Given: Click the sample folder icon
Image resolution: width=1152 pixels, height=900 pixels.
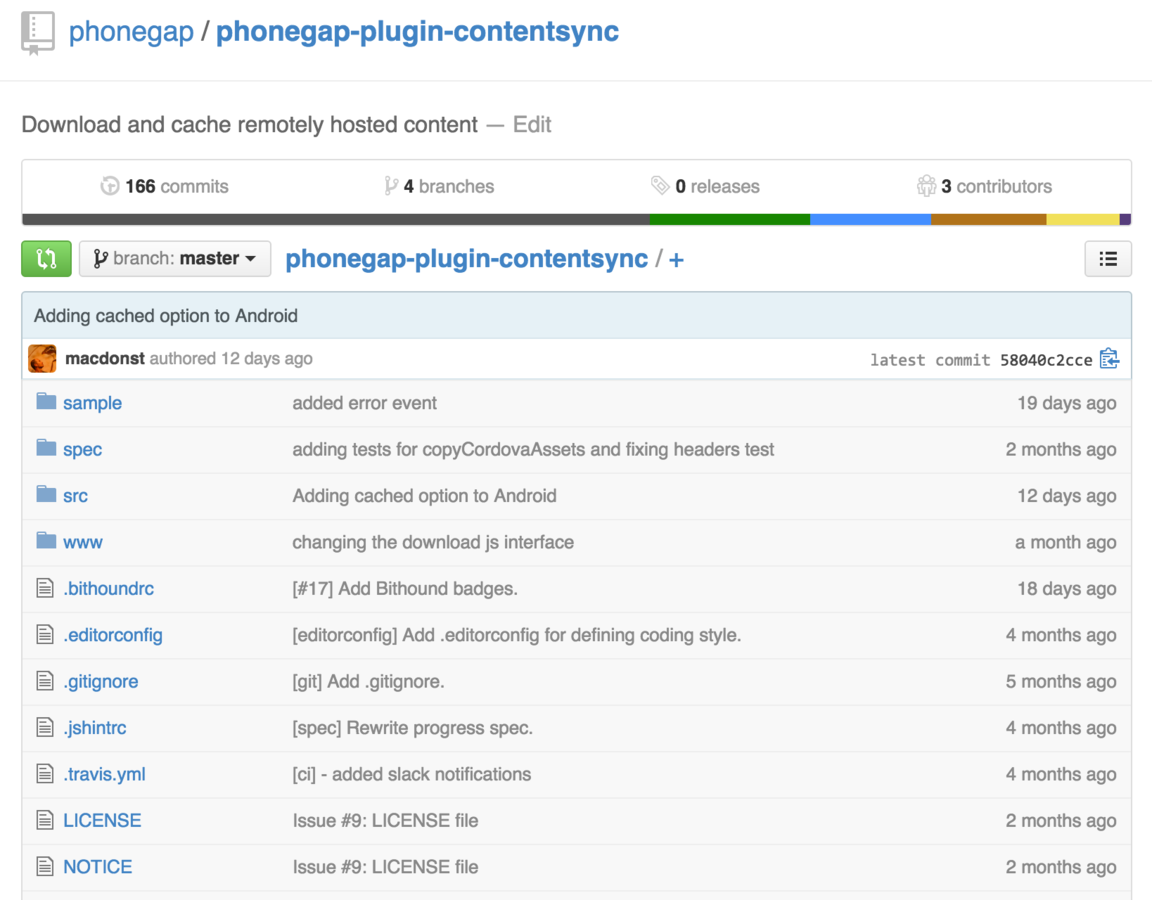Looking at the screenshot, I should tap(46, 401).
